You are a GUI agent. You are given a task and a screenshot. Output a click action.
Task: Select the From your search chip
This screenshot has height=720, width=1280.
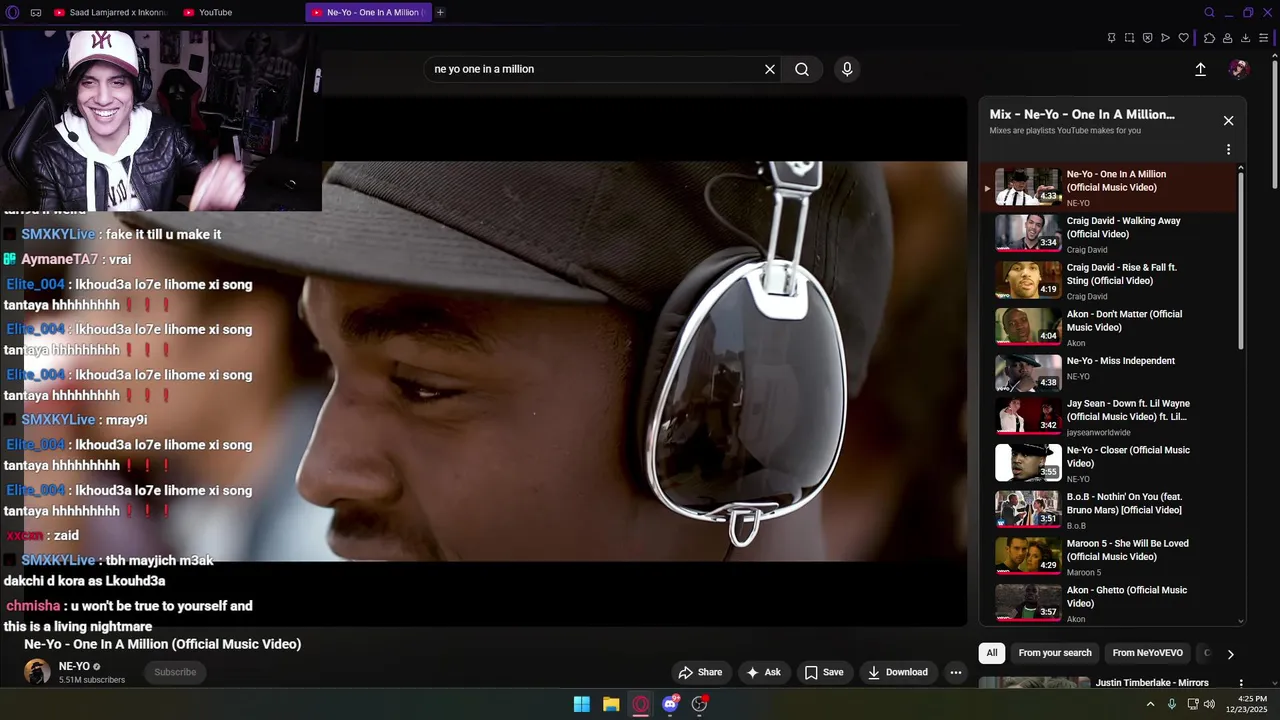point(1055,653)
